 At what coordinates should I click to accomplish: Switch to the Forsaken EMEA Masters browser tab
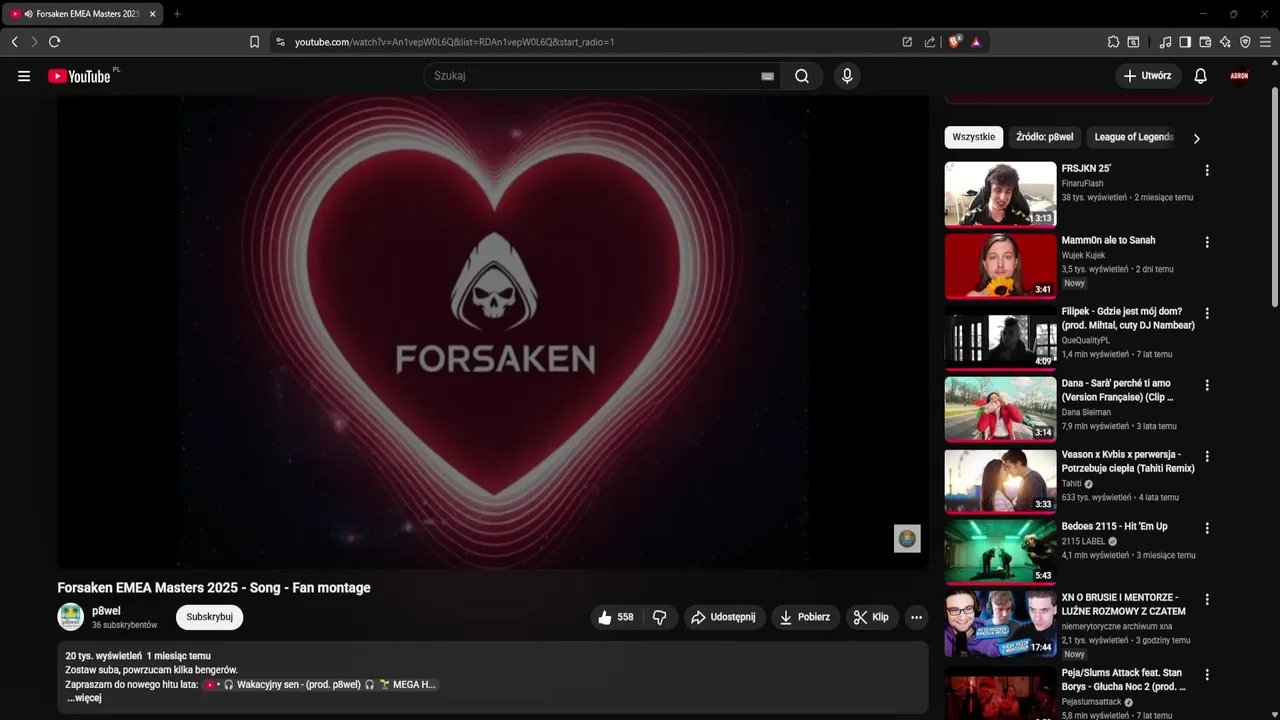click(82, 14)
